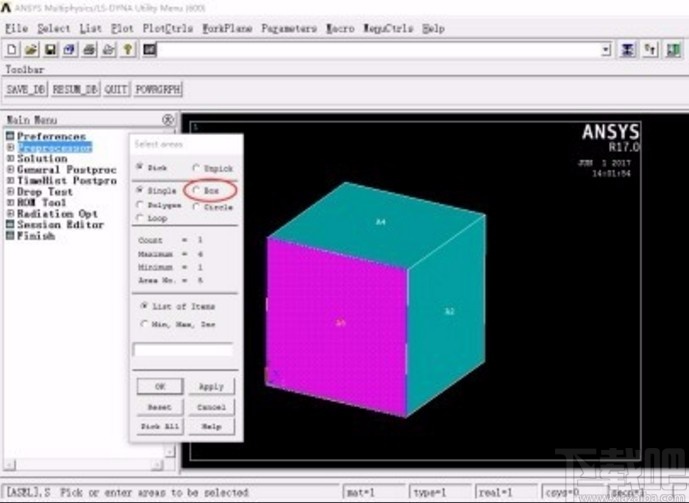Image resolution: width=689 pixels, height=503 pixels.
Task: Expand Radiation Opt tree node
Action: click(x=11, y=214)
